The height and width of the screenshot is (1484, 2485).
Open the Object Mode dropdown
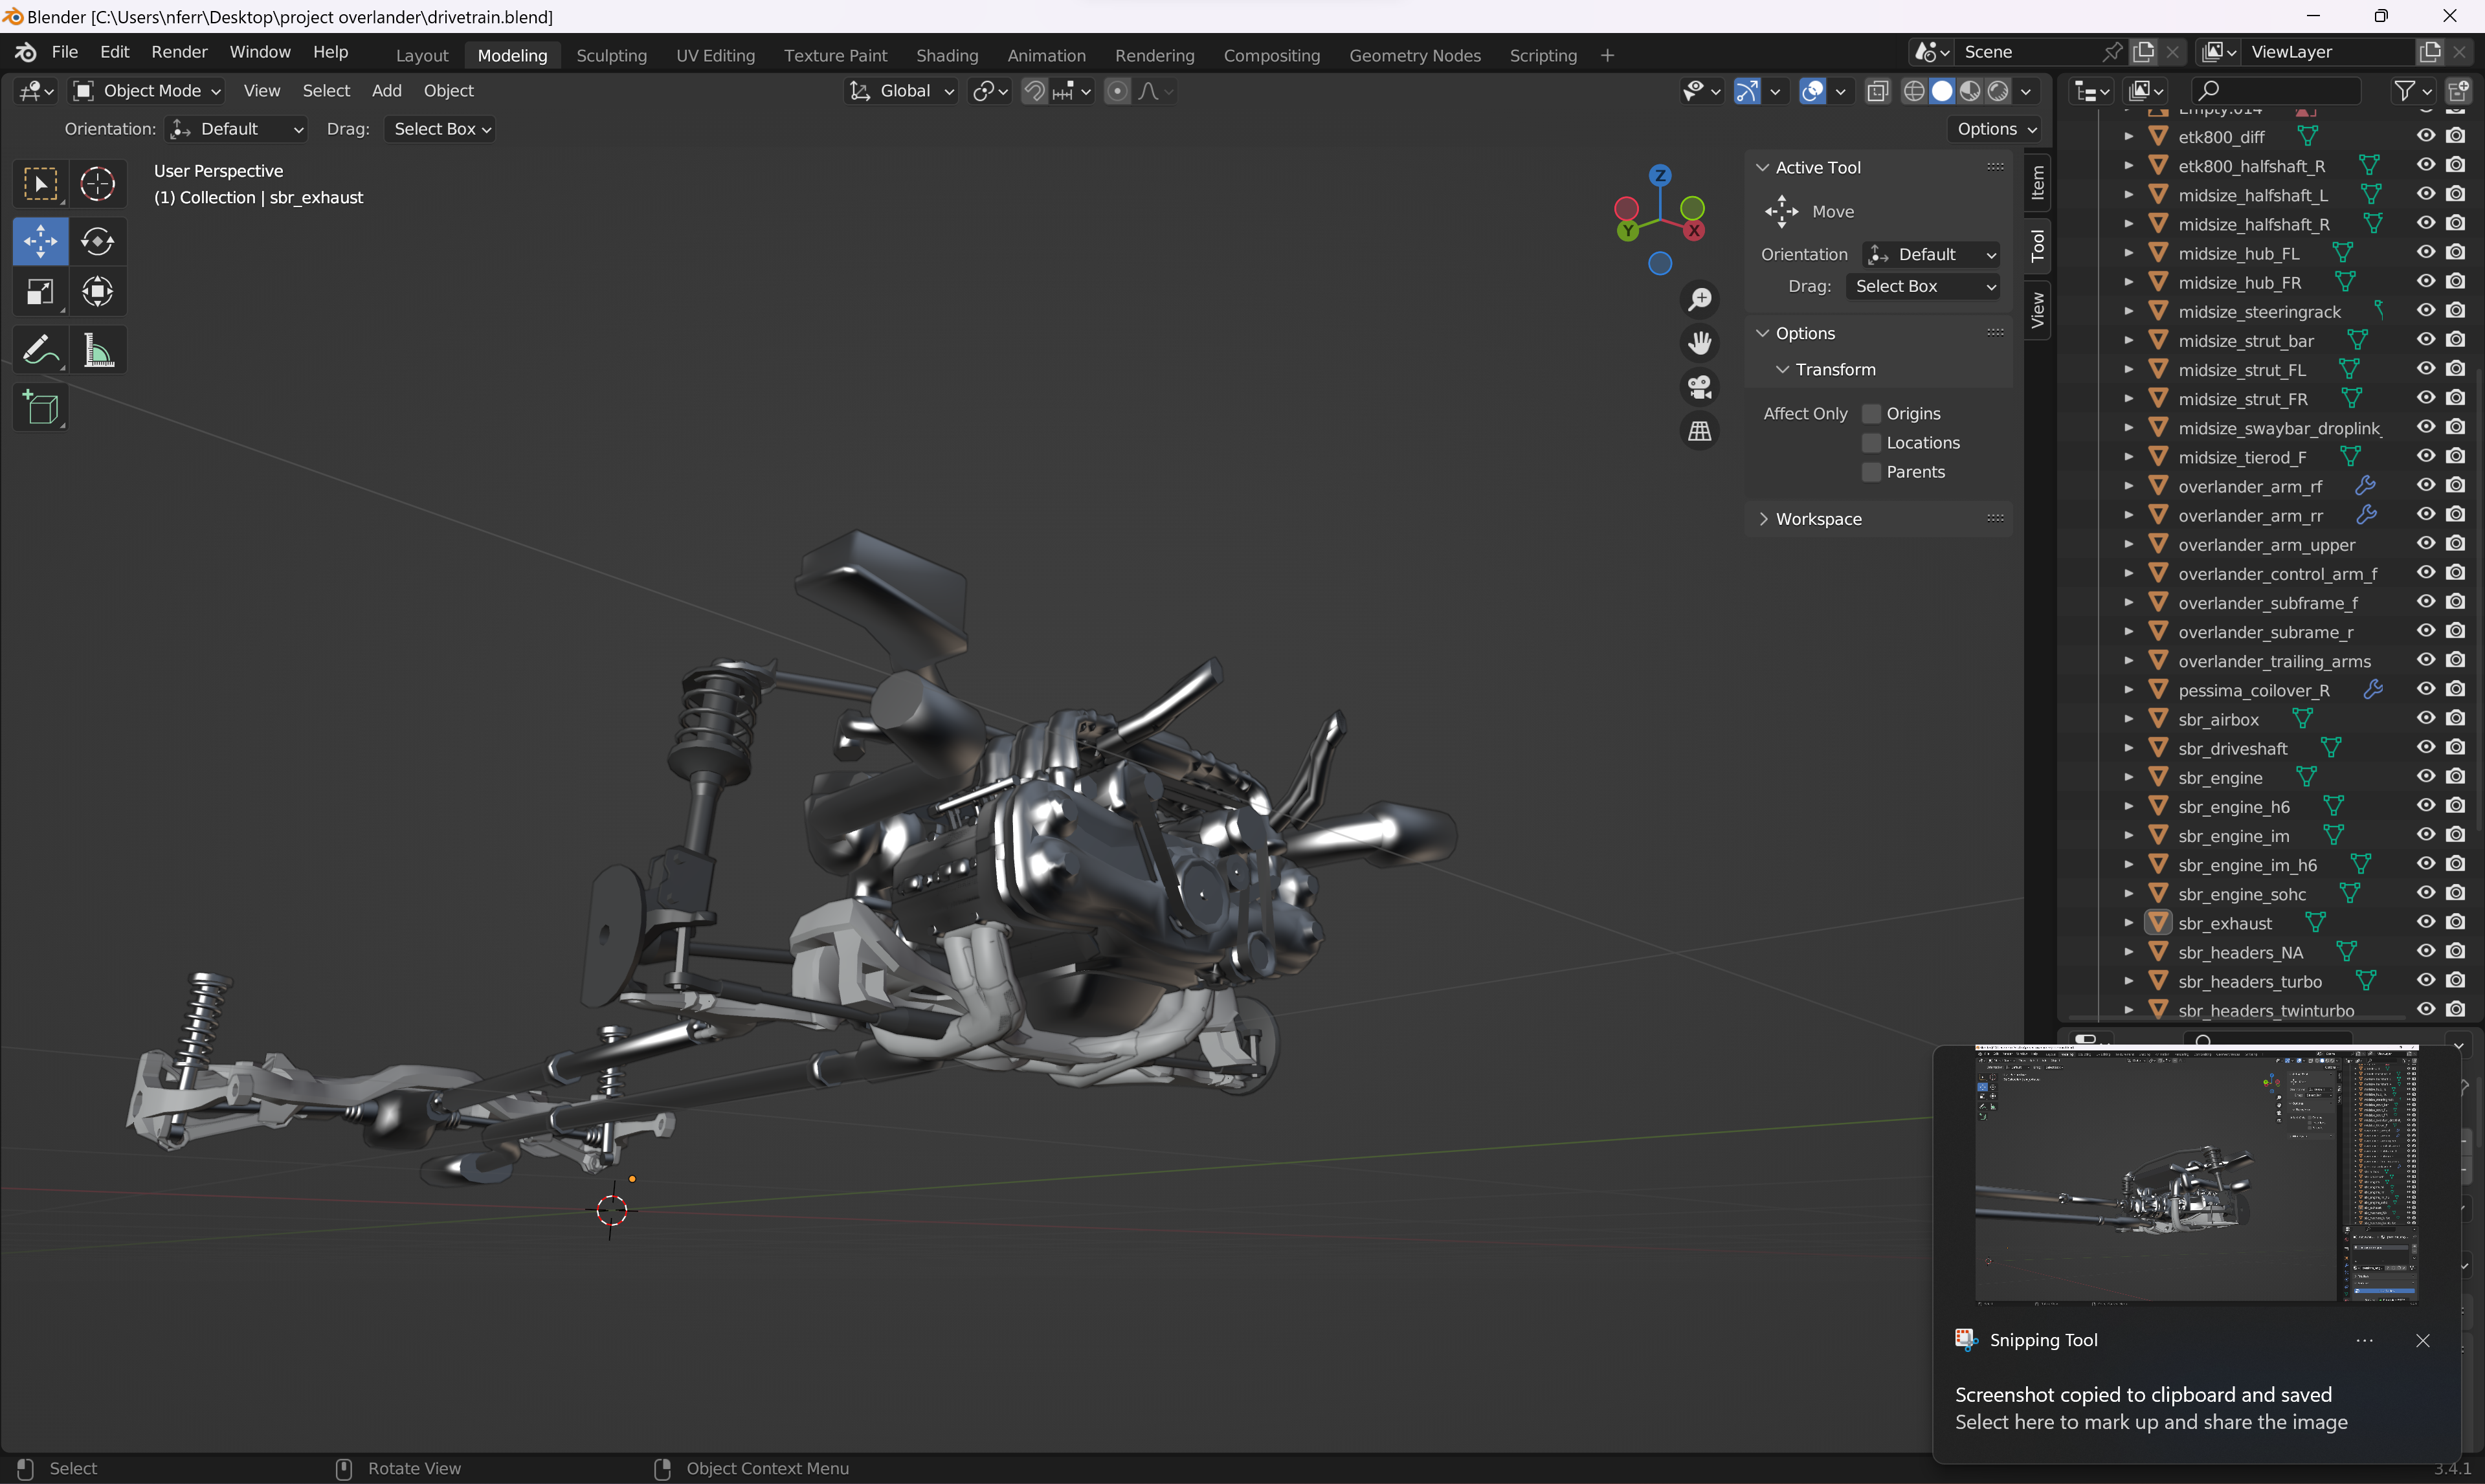148,91
